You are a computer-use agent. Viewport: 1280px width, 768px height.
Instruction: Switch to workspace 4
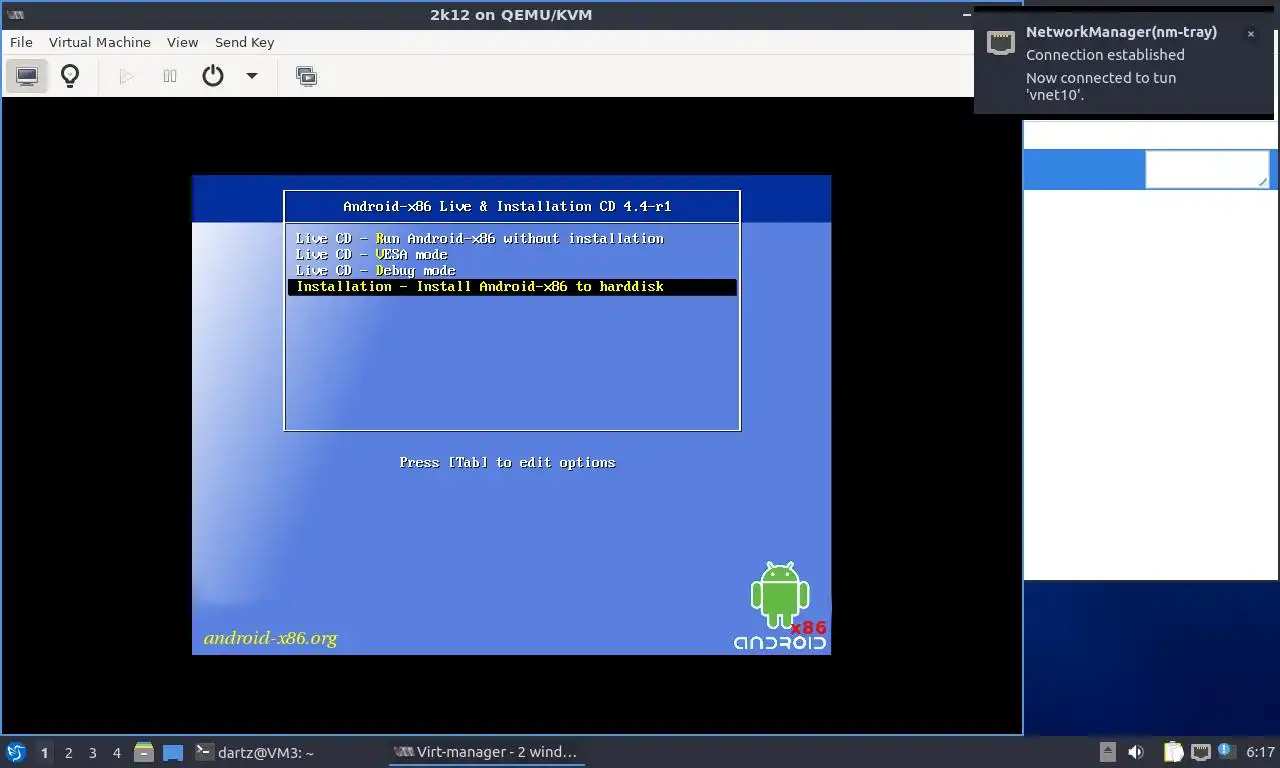116,753
